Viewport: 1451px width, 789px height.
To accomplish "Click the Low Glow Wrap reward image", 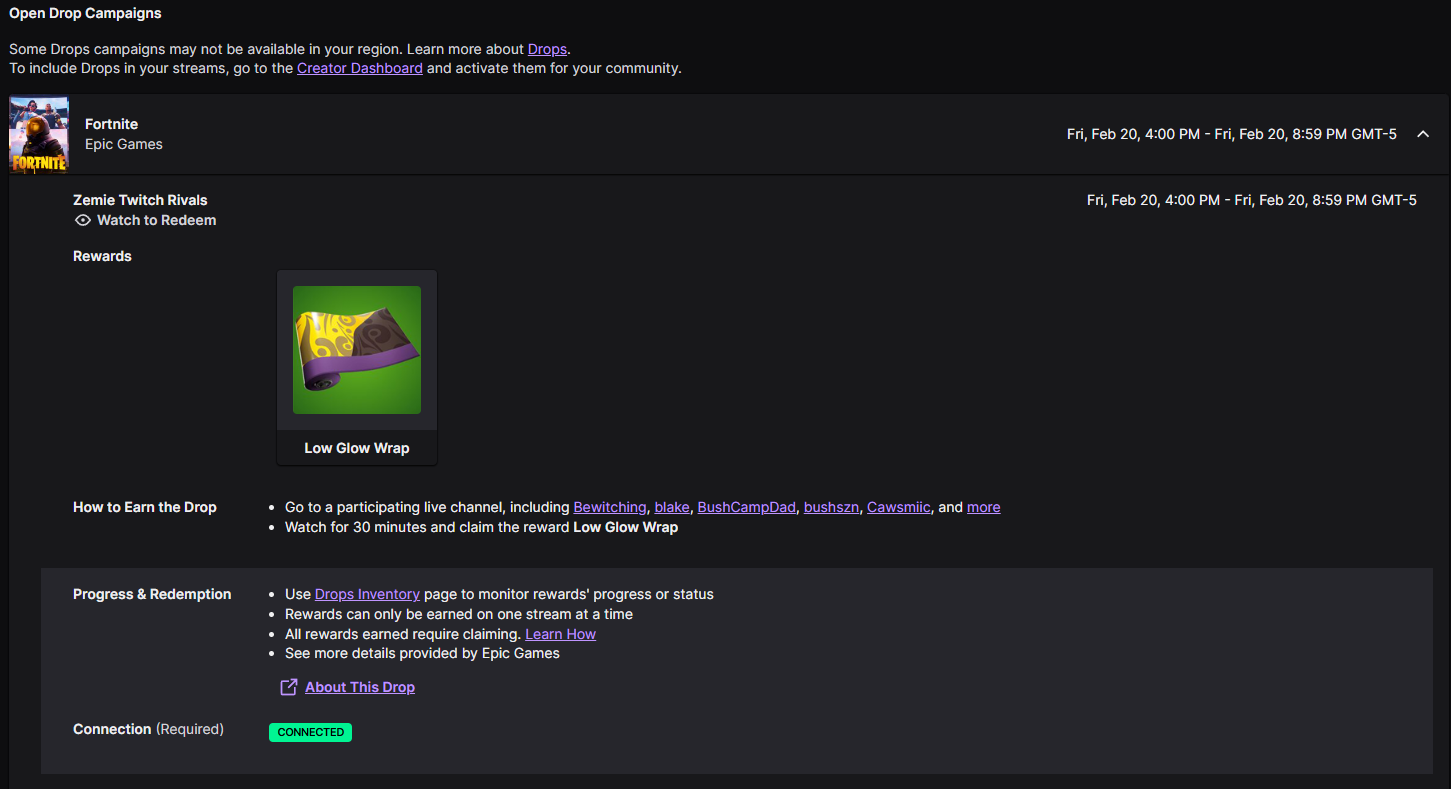I will click(x=357, y=350).
